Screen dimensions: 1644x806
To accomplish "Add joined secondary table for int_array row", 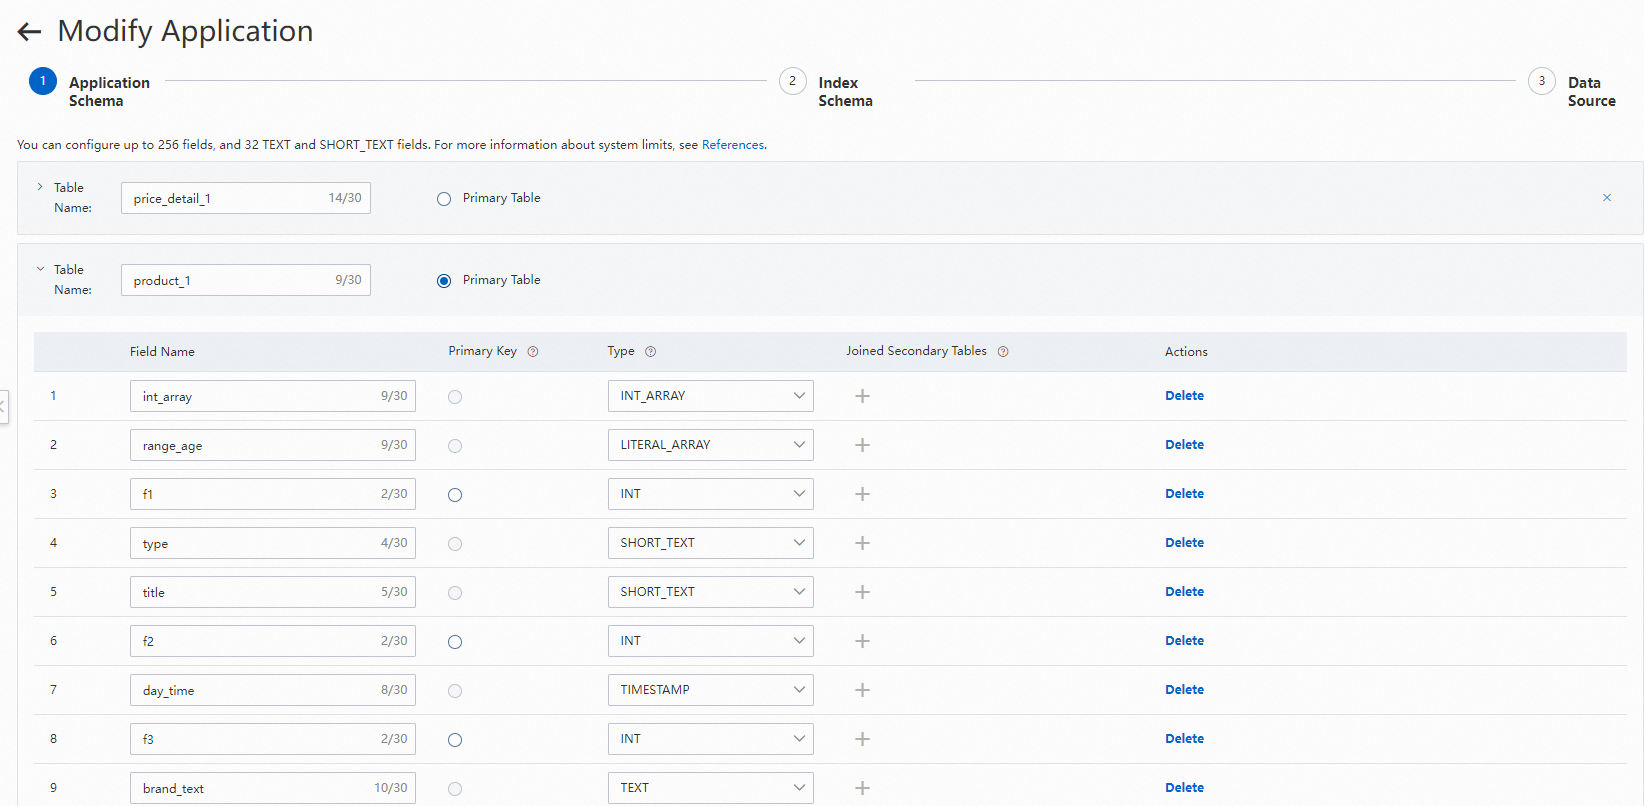I will pyautogui.click(x=862, y=396).
